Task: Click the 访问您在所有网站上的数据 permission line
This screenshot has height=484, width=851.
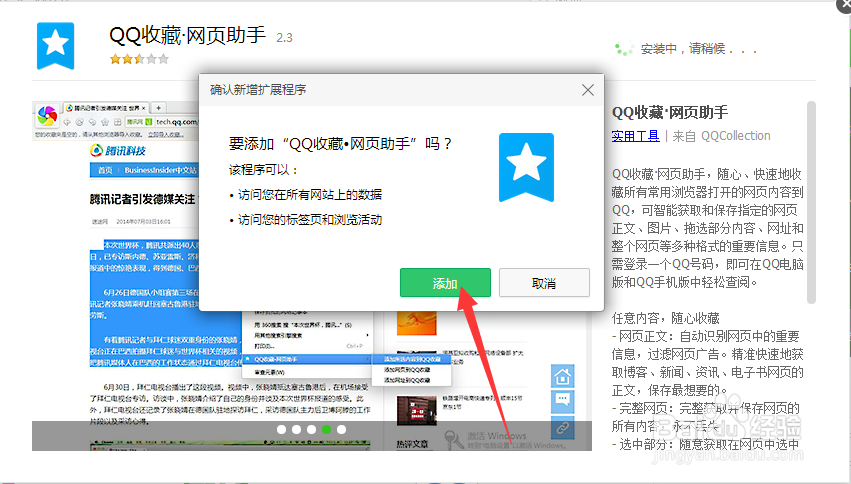Action: click(310, 194)
